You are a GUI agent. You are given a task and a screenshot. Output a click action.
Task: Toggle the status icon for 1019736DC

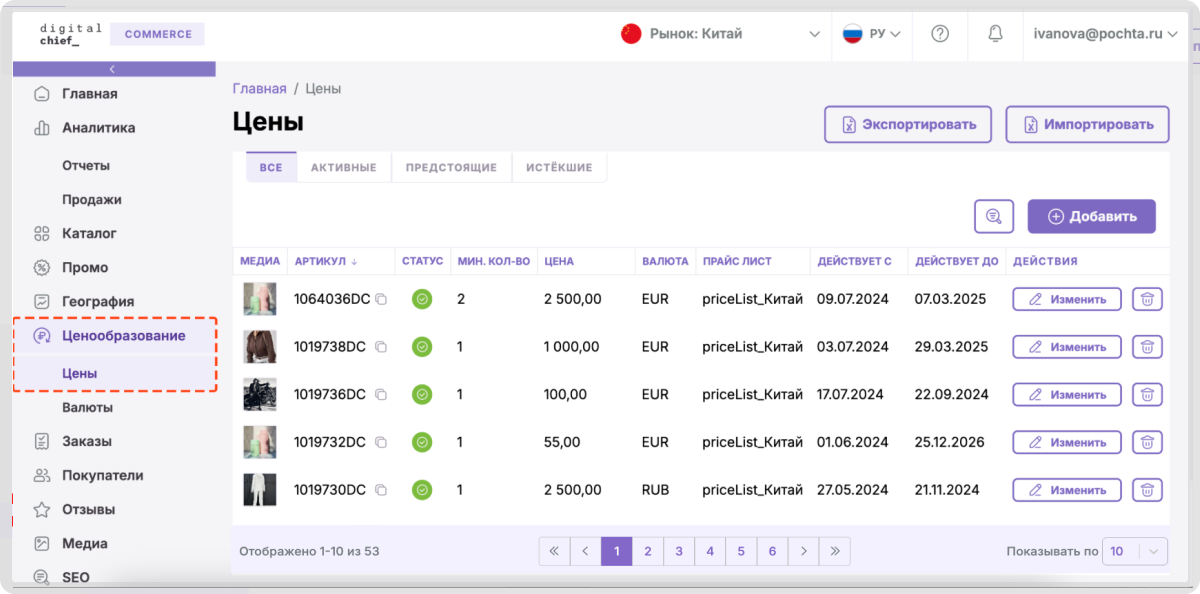point(422,395)
